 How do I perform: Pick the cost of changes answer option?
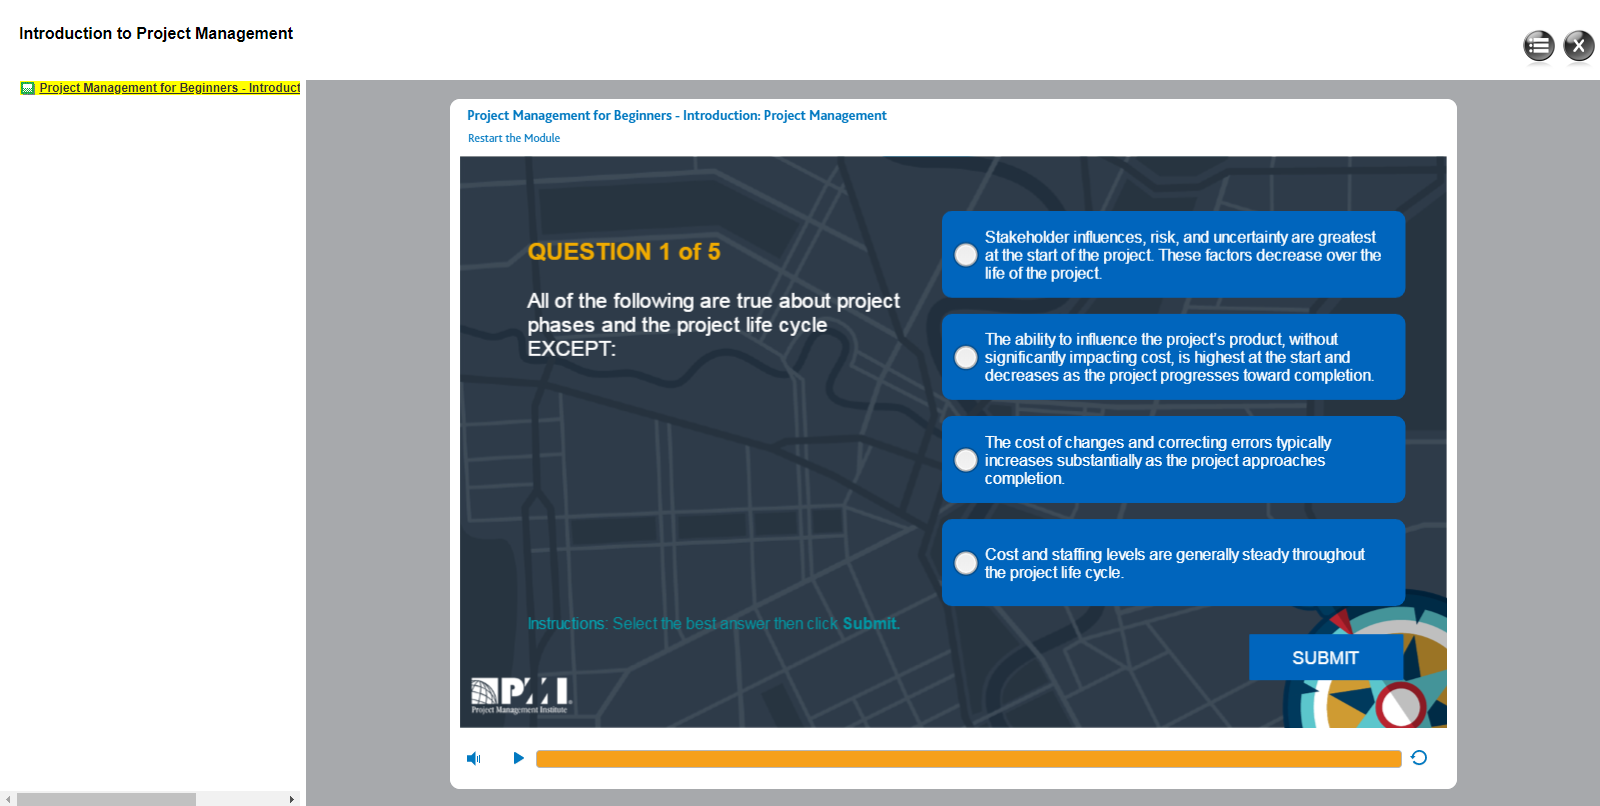[1173, 460]
